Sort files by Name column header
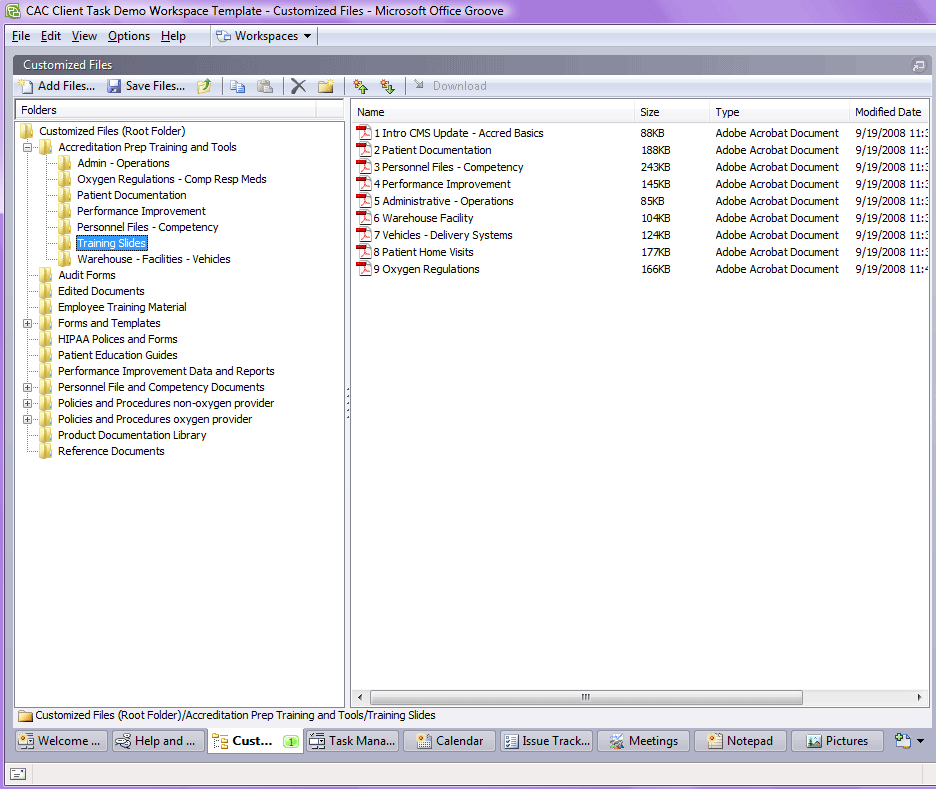Screen dimensions: 936x789 [x=493, y=112]
